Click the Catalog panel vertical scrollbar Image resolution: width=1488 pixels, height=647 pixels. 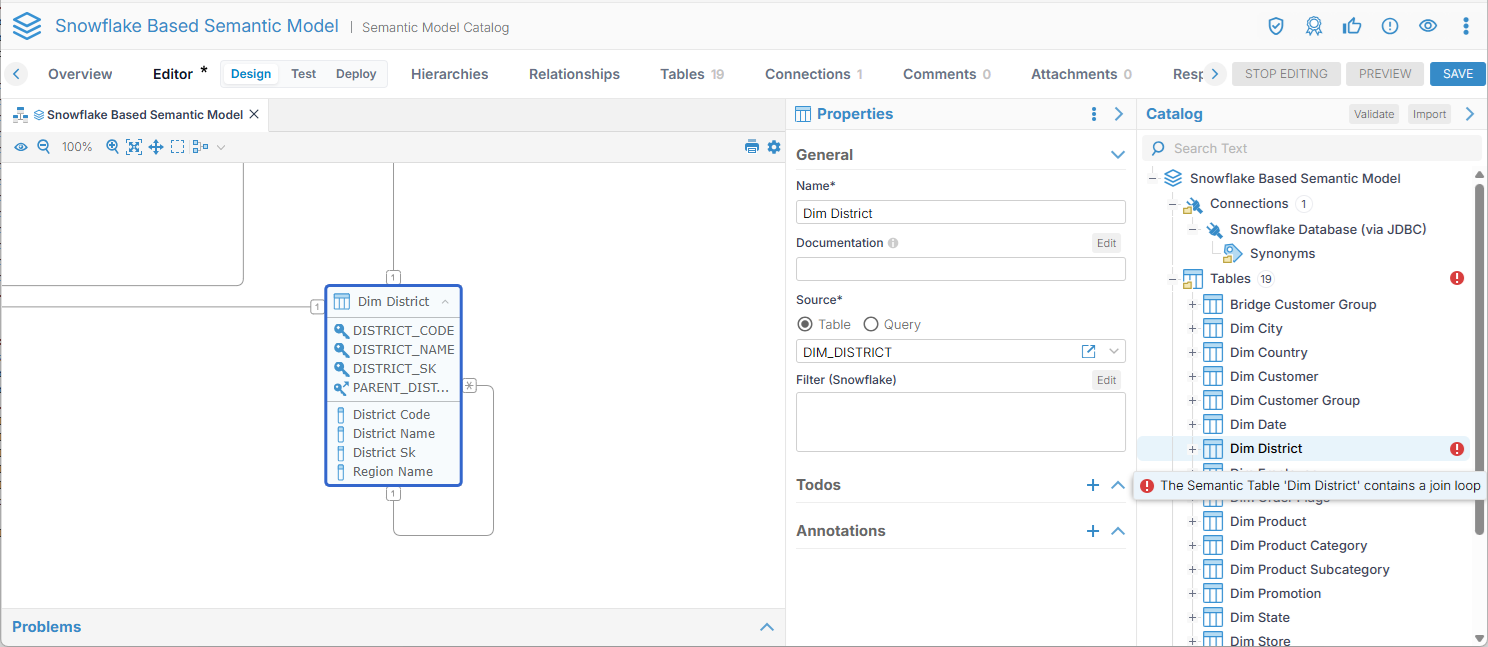[x=1479, y=350]
